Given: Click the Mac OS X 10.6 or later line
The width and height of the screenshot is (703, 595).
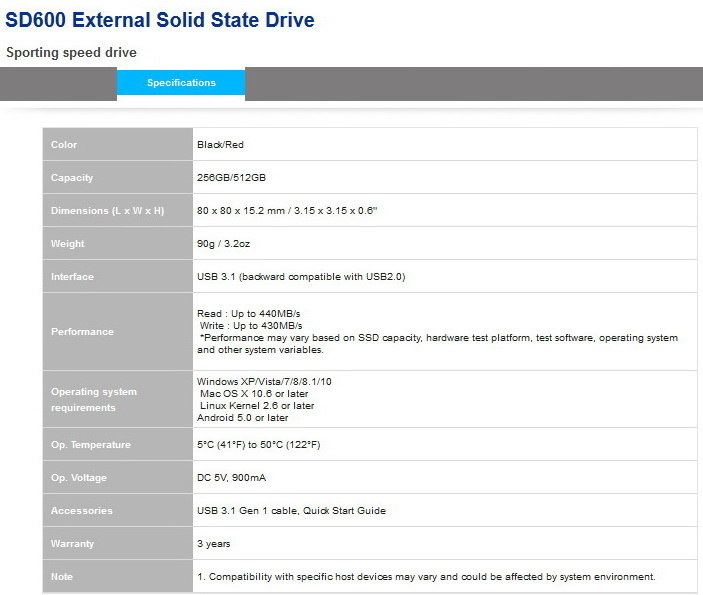Looking at the screenshot, I should click(x=254, y=394).
